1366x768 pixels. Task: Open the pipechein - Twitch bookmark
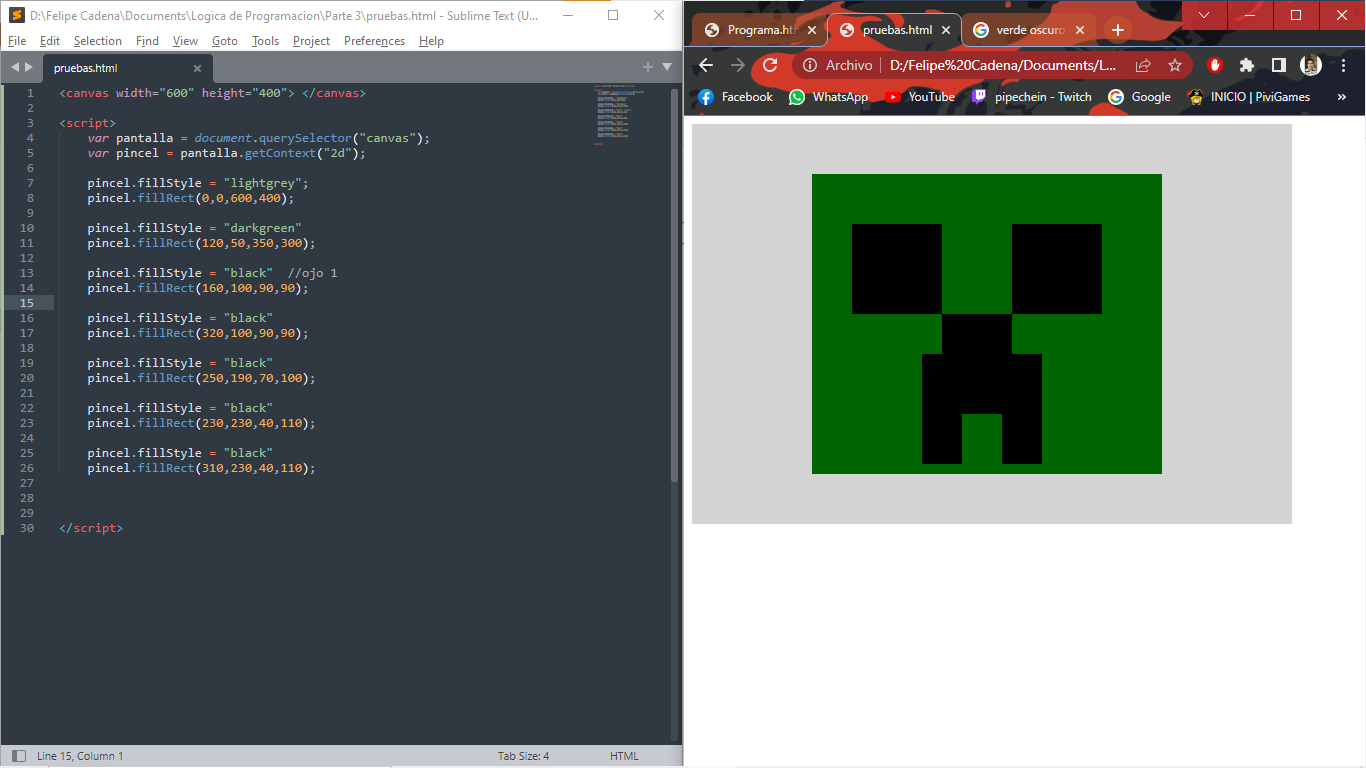tap(1031, 97)
